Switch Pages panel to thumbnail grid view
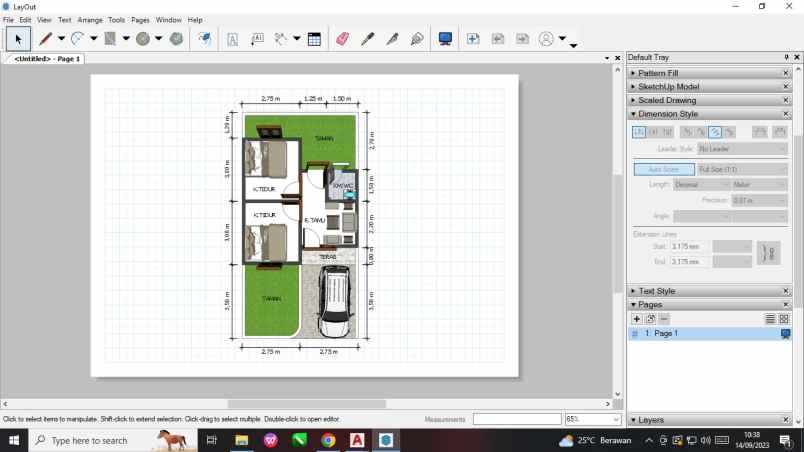This screenshot has height=452, width=804. [x=784, y=319]
